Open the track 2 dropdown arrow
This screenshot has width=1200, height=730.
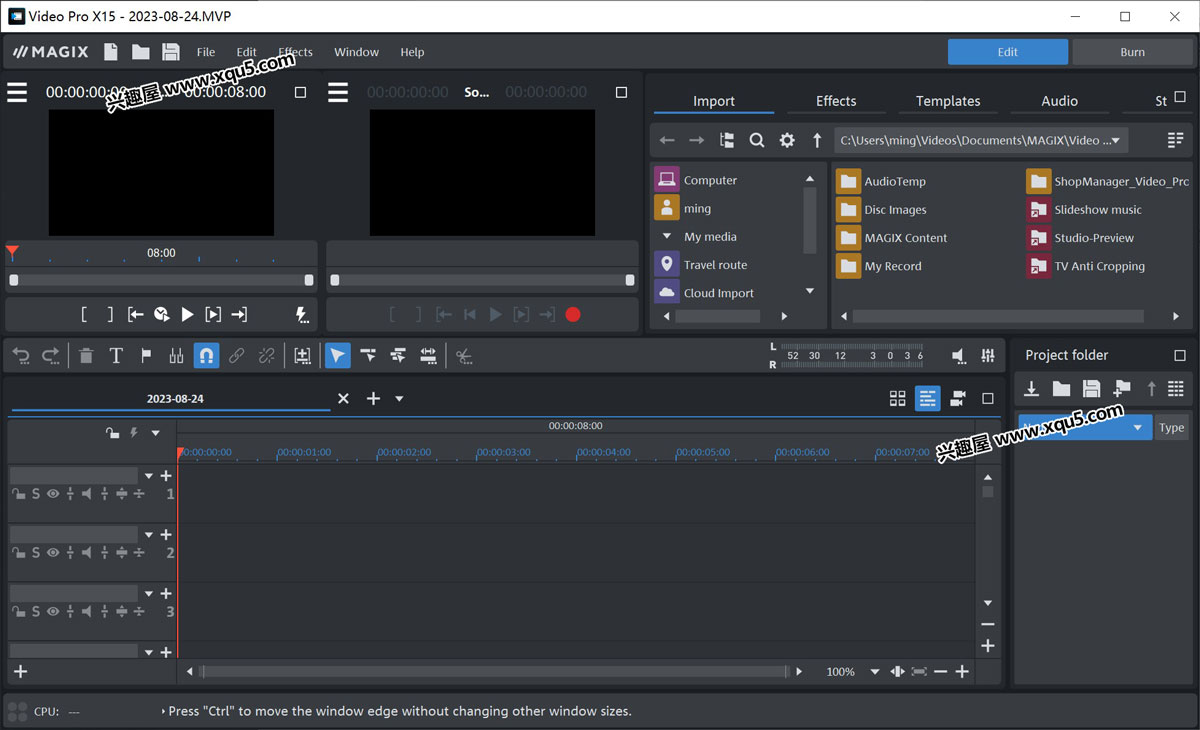pyautogui.click(x=149, y=535)
